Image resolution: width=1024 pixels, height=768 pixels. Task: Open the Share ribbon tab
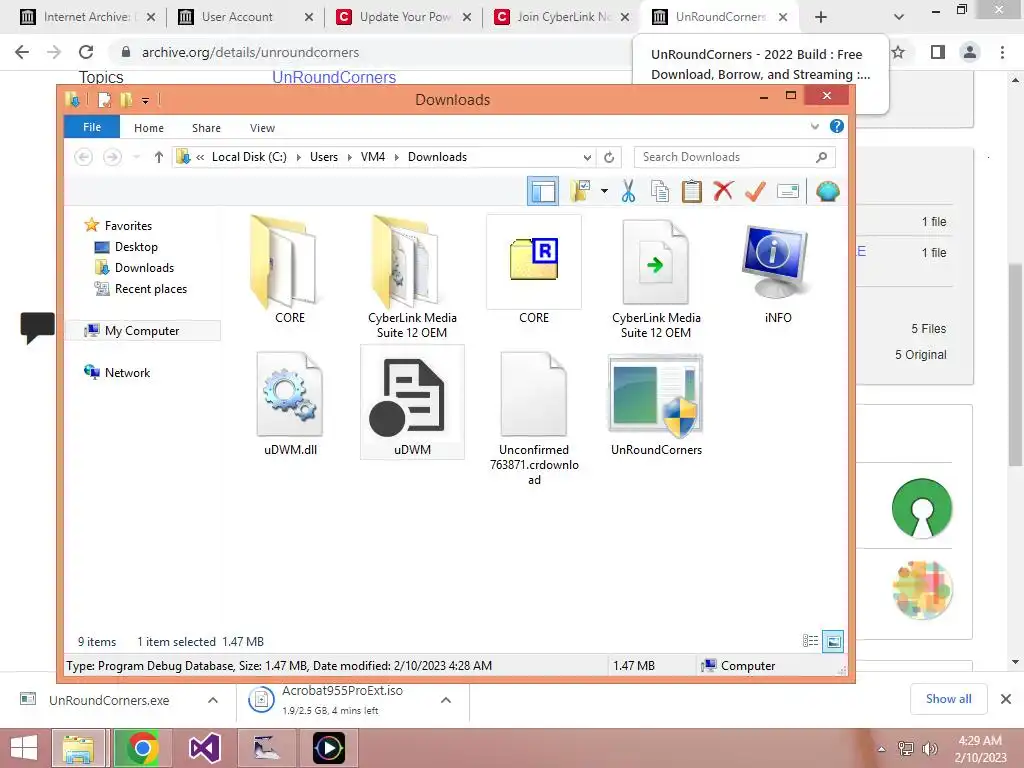206,128
